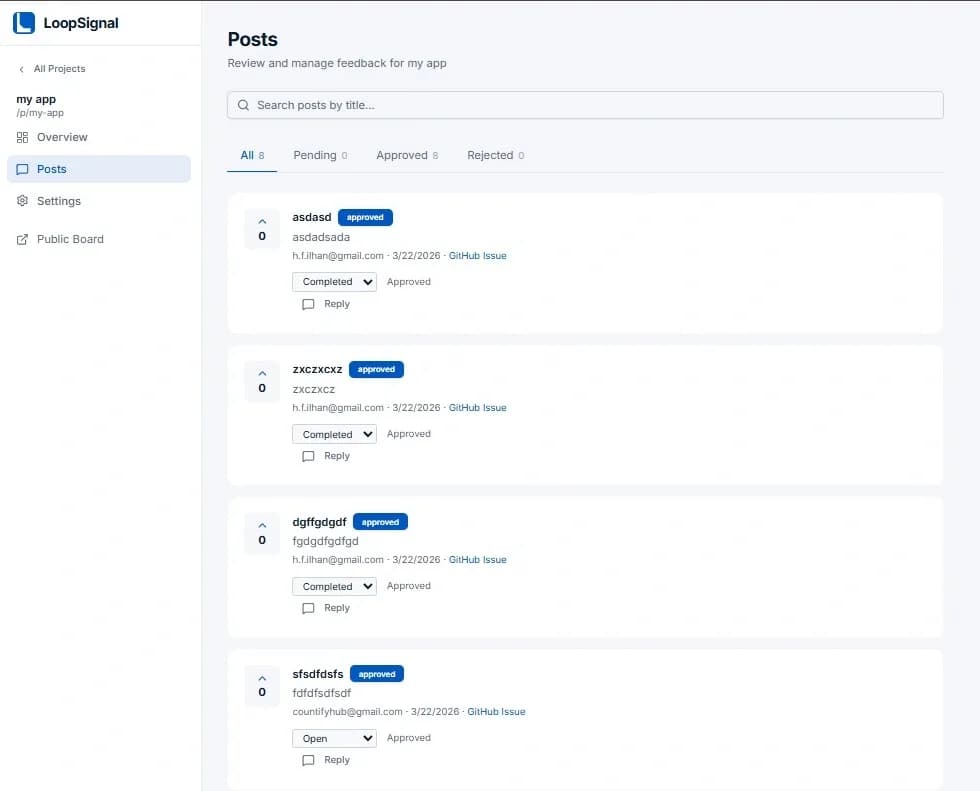Switch to the Approved tab
Image resolution: width=980 pixels, height=791 pixels.
click(407, 155)
